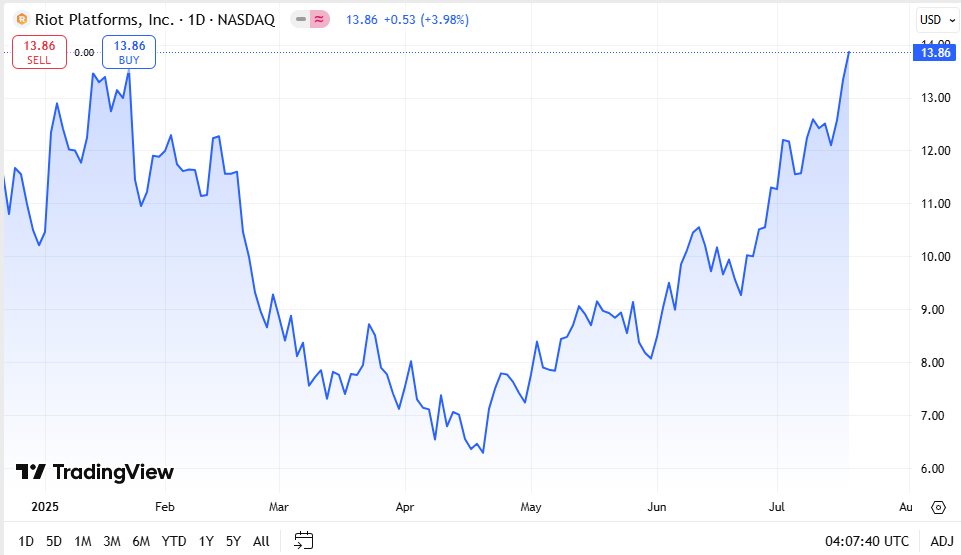Click the 13.86 SELL button

point(39,52)
